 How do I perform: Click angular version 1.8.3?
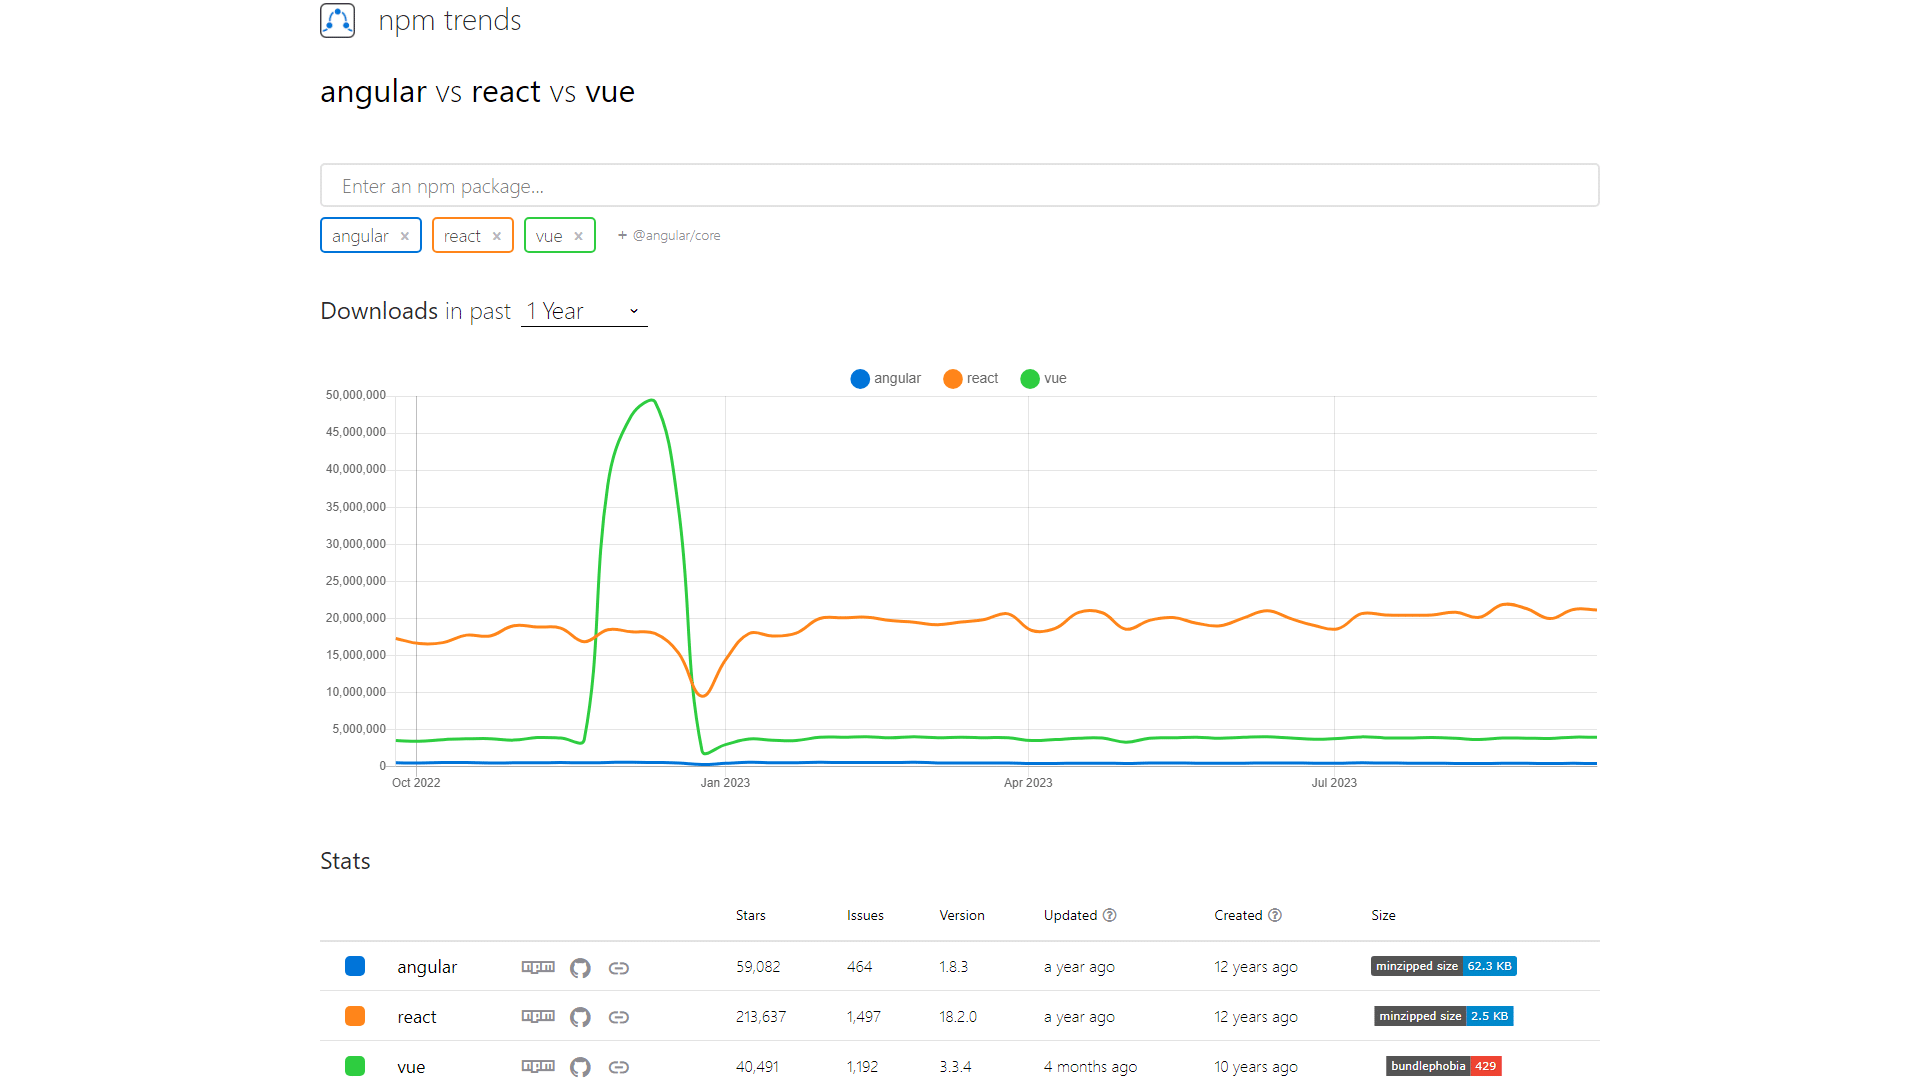point(954,967)
